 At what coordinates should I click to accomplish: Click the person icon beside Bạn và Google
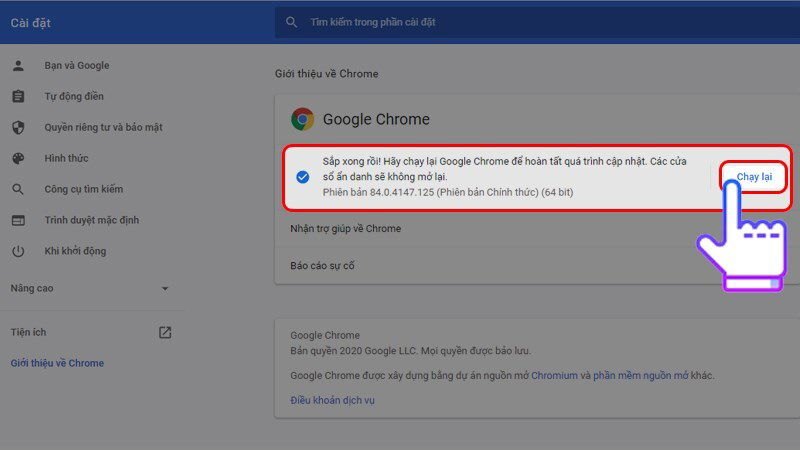[18, 65]
